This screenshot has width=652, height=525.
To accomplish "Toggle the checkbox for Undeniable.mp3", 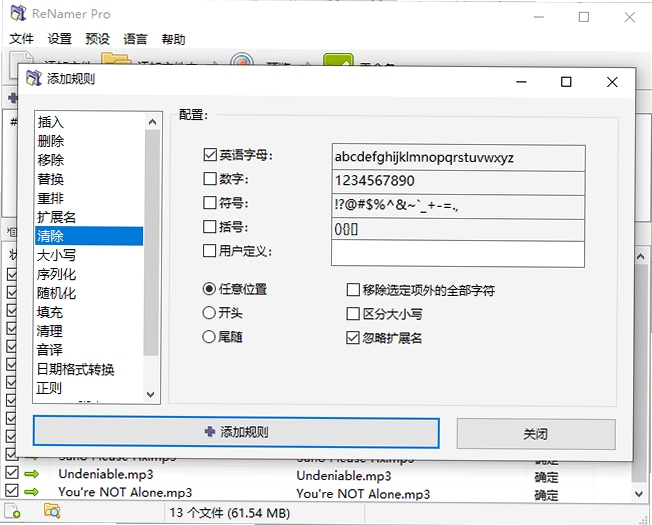I will (x=12, y=473).
